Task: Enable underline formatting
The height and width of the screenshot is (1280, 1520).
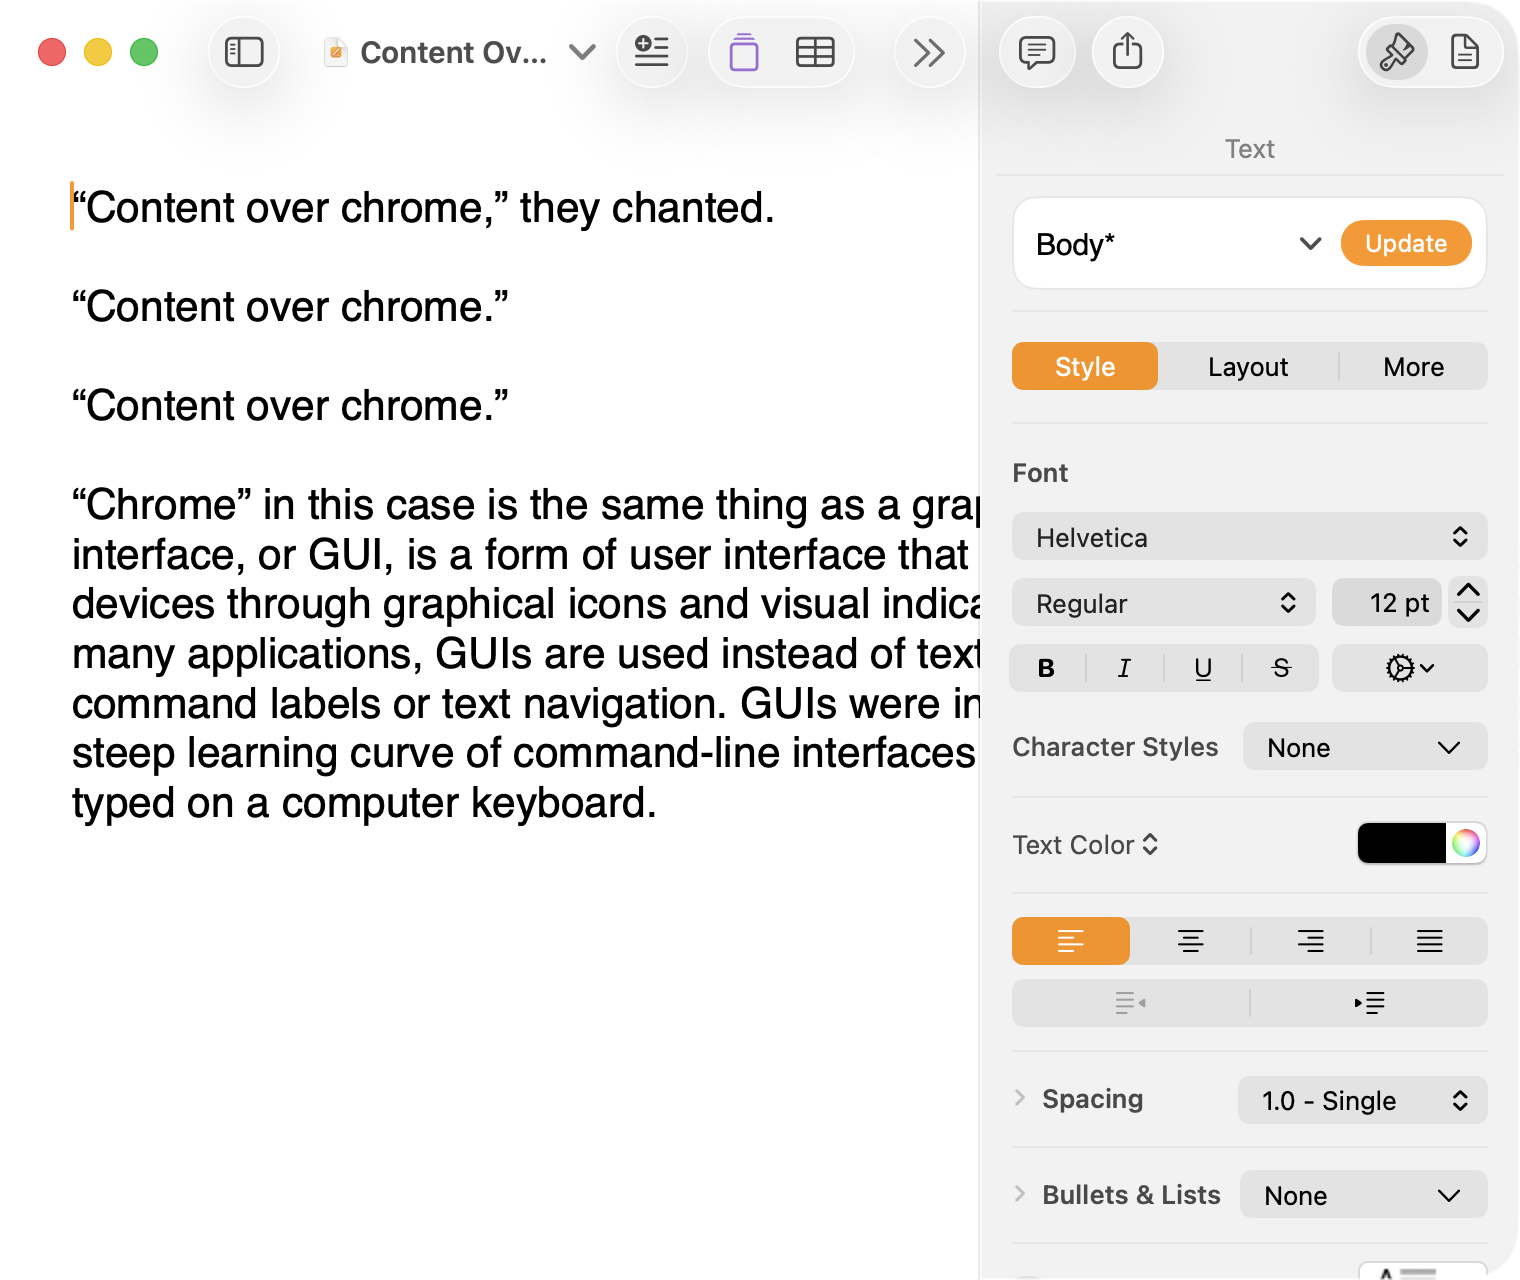Action: click(x=1202, y=668)
